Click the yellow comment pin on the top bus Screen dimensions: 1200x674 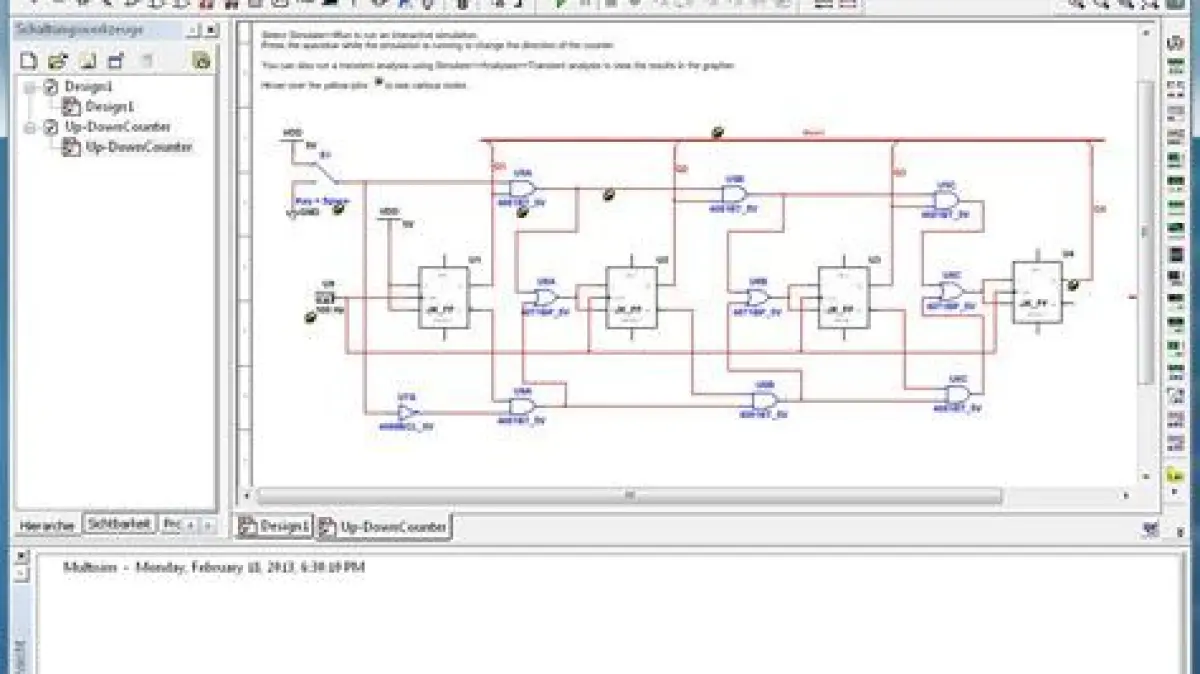[717, 132]
